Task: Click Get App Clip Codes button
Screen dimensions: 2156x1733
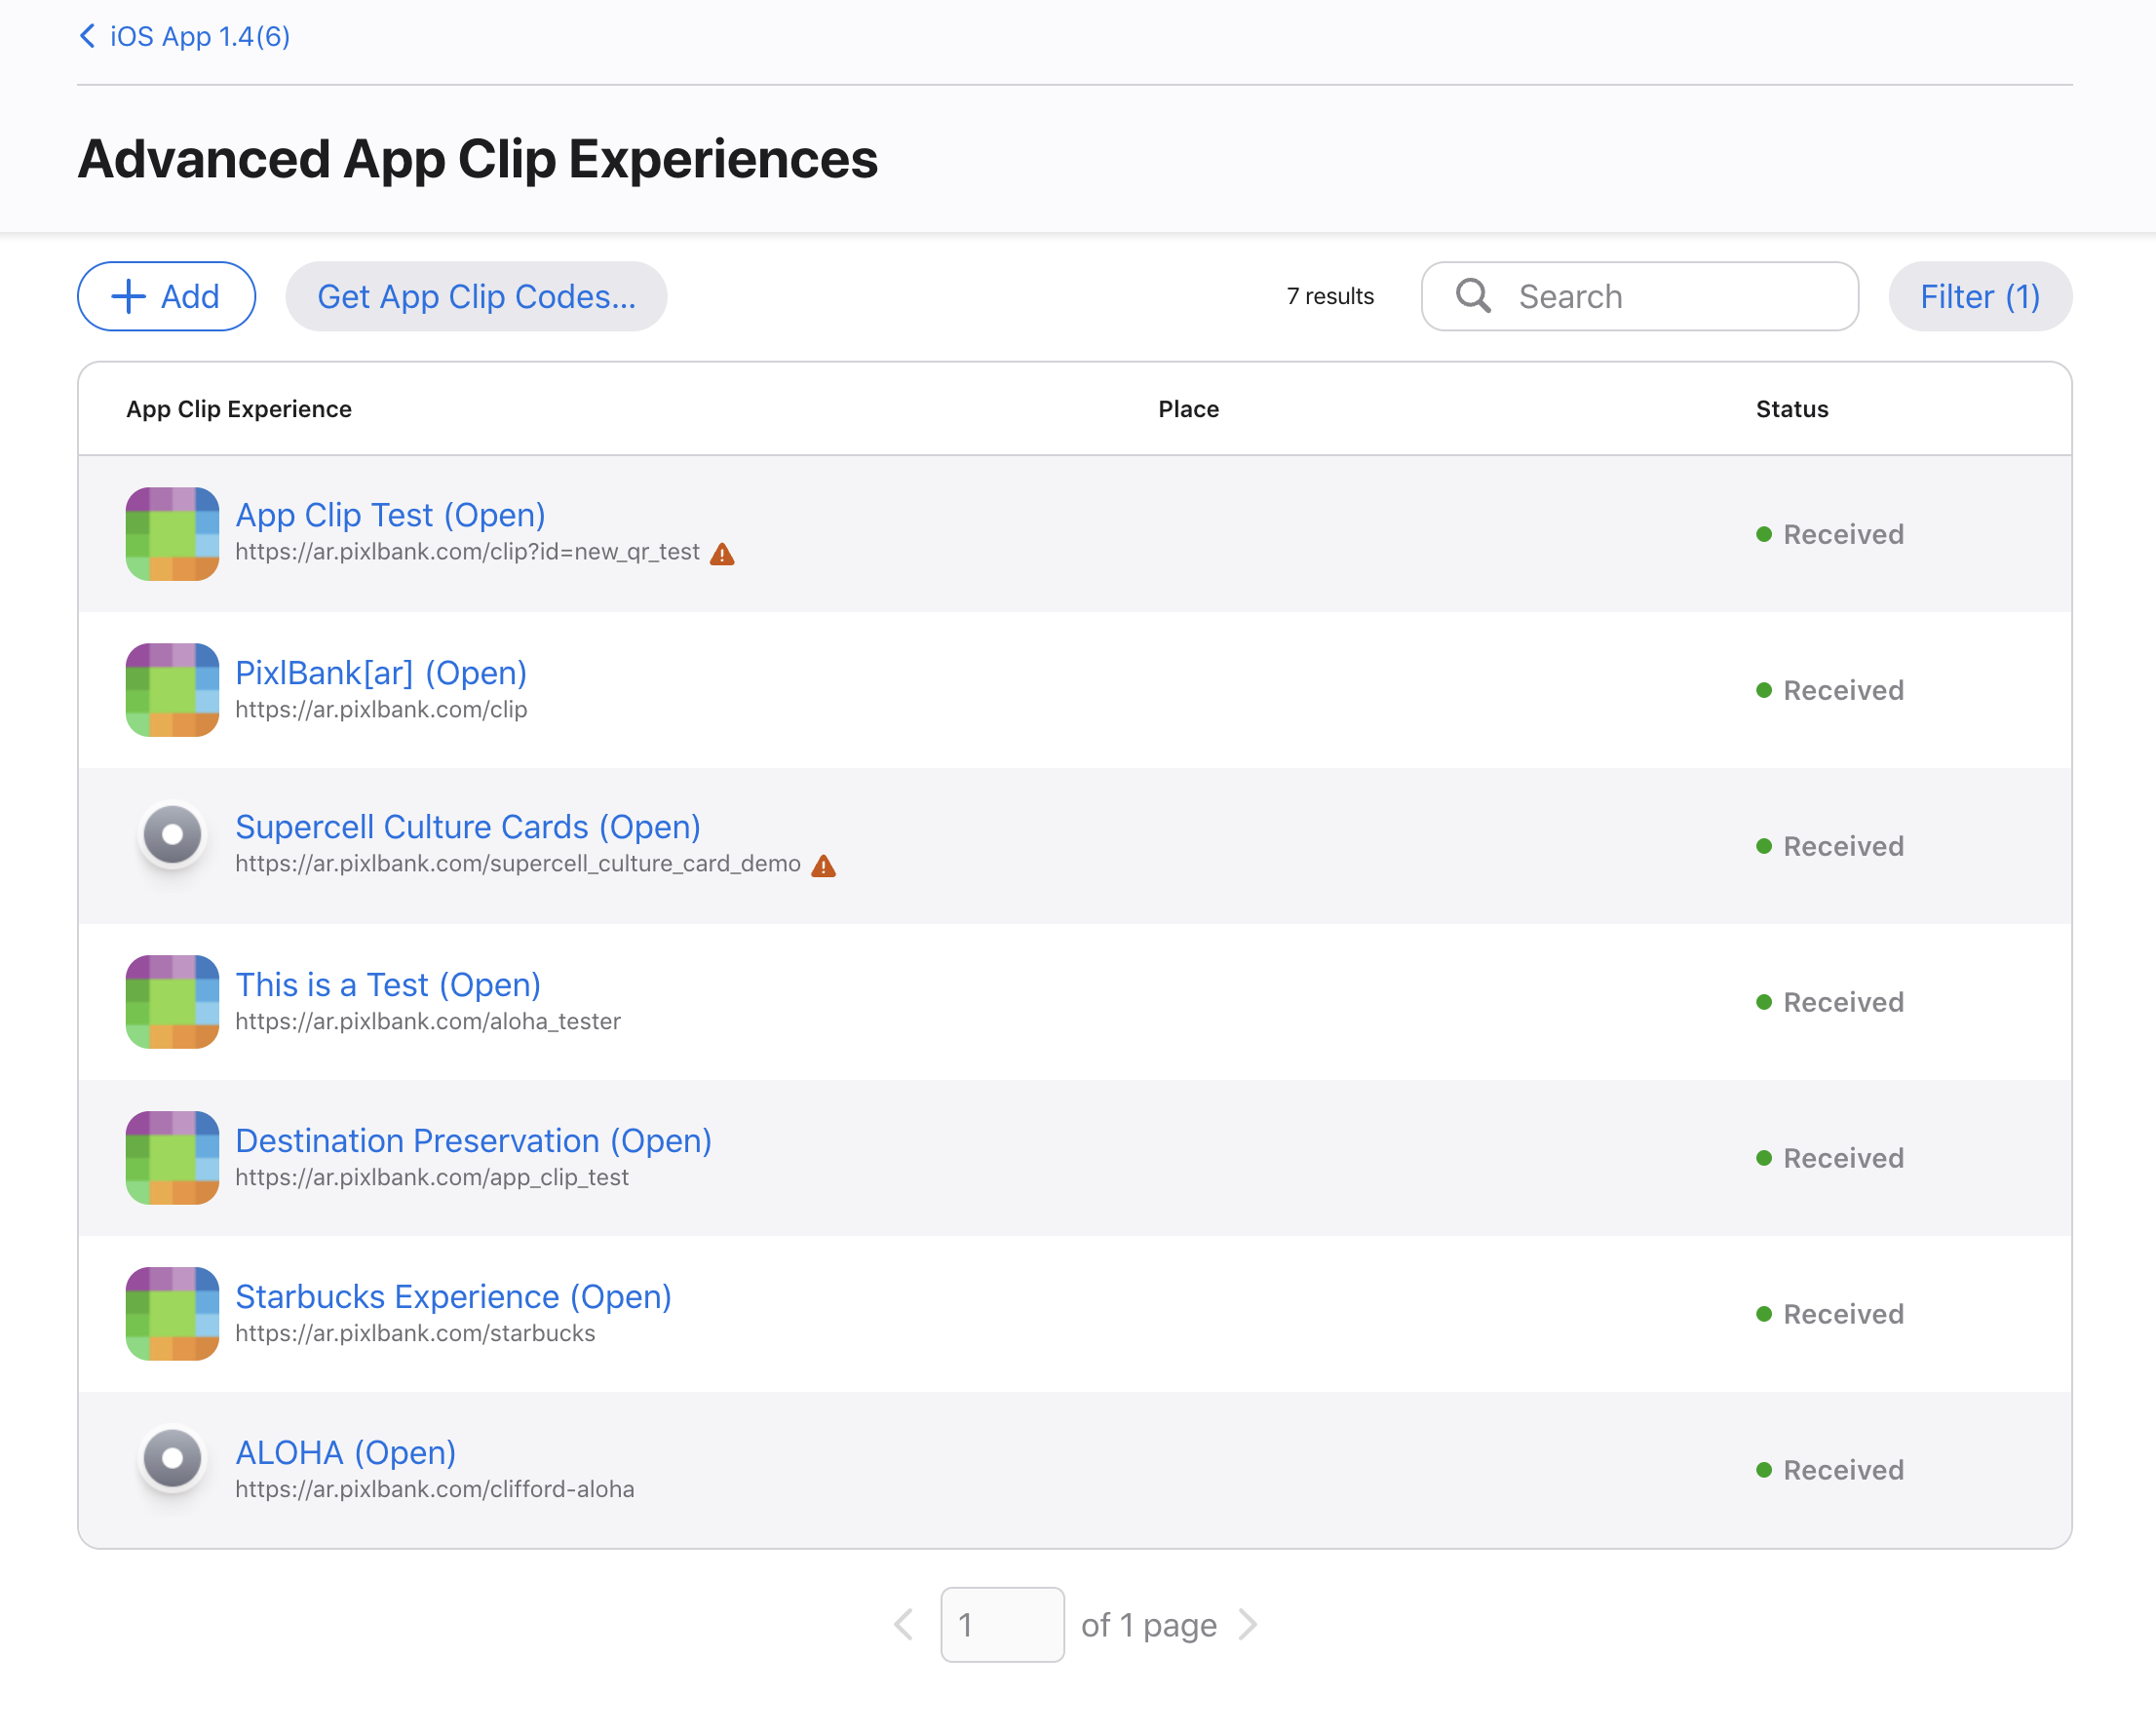Action: [x=476, y=296]
